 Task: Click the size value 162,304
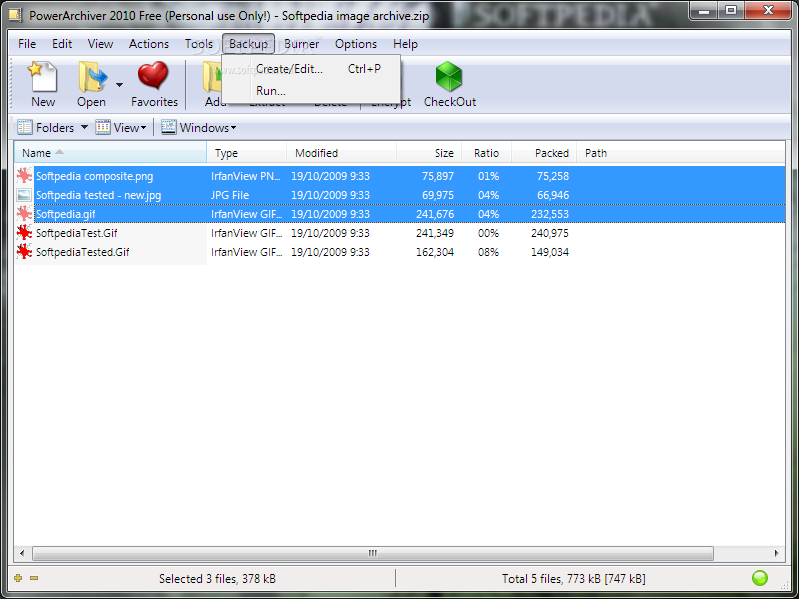(435, 252)
